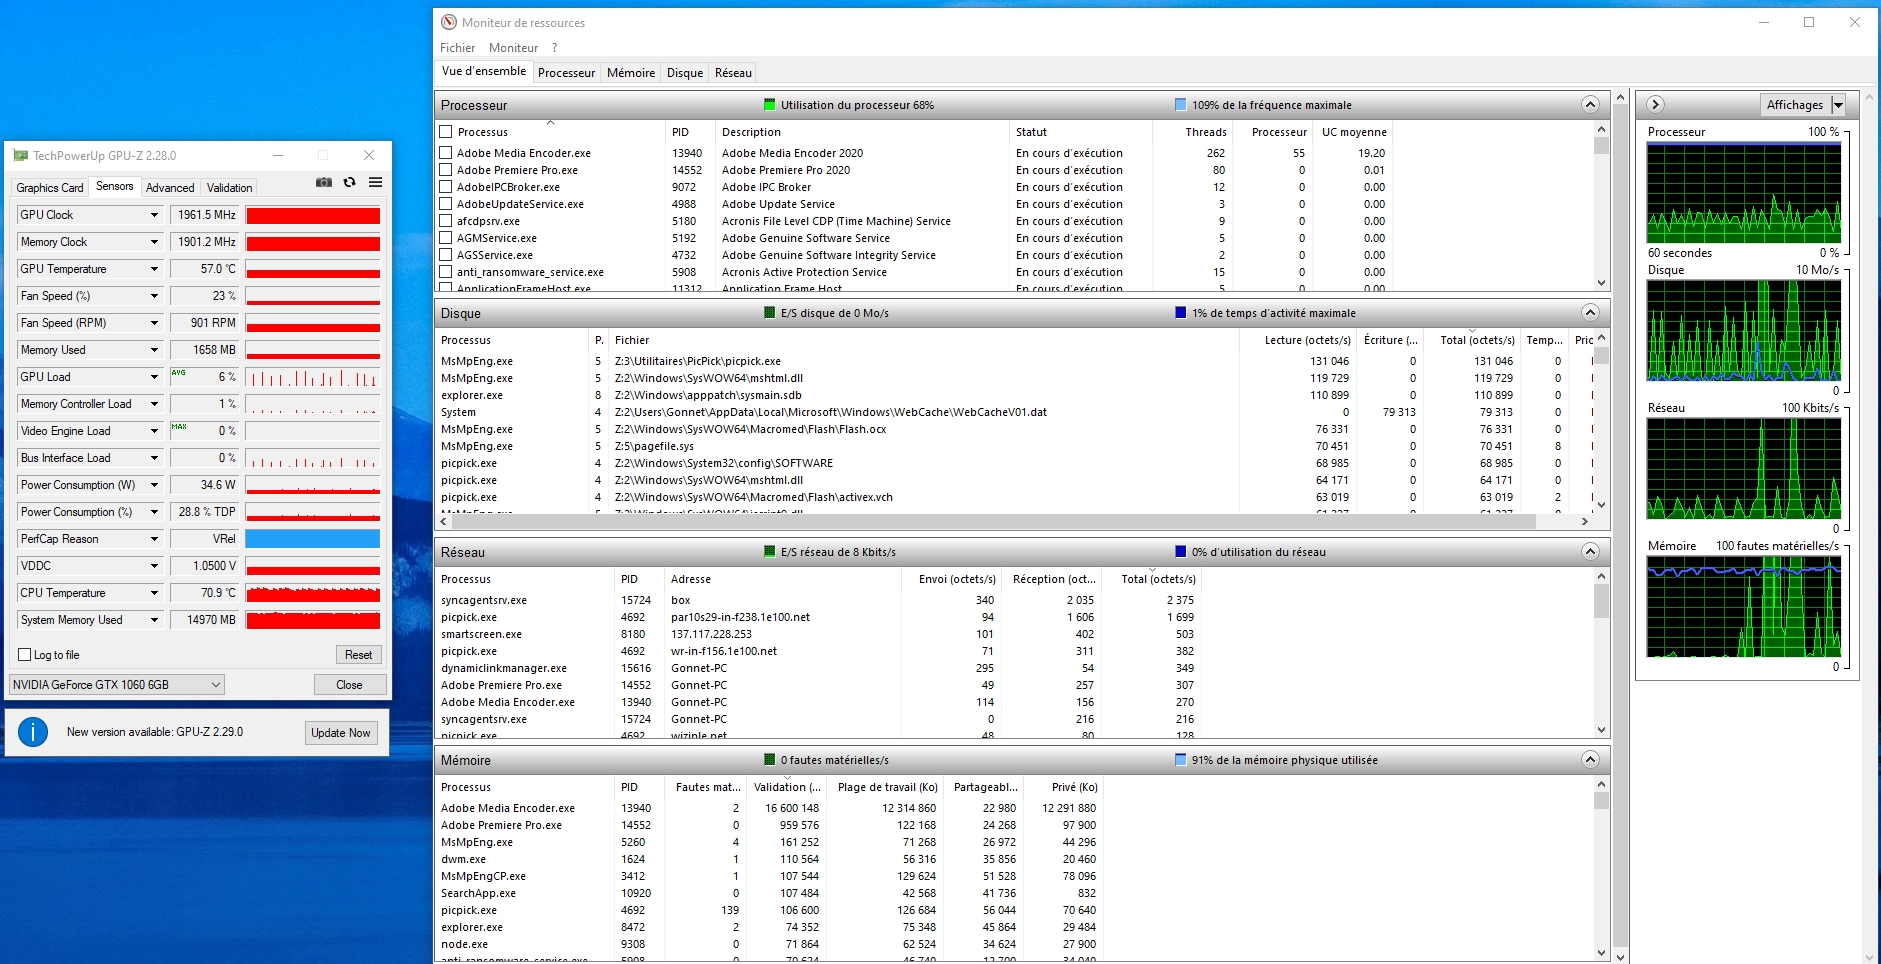Open the GPU-Z hamburger menu icon
Image resolution: width=1881 pixels, height=964 pixels.
tap(375, 182)
